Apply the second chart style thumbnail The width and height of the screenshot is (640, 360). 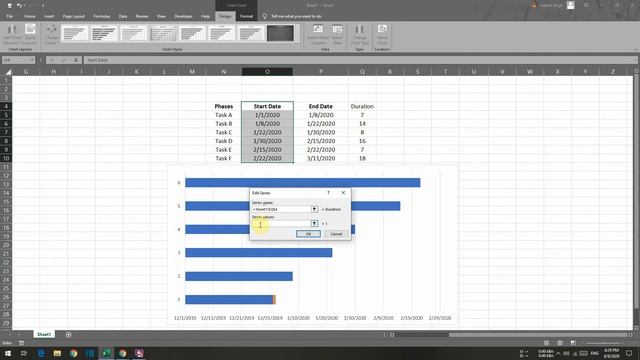tap(104, 33)
